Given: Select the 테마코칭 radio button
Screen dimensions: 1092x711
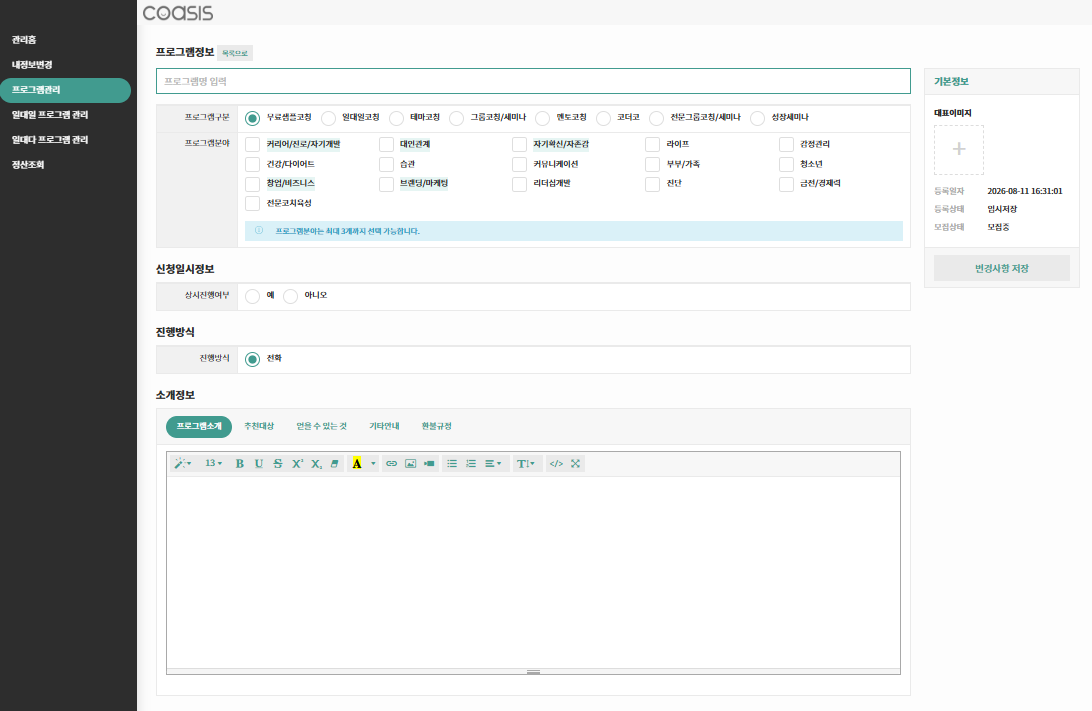Looking at the screenshot, I should (396, 118).
